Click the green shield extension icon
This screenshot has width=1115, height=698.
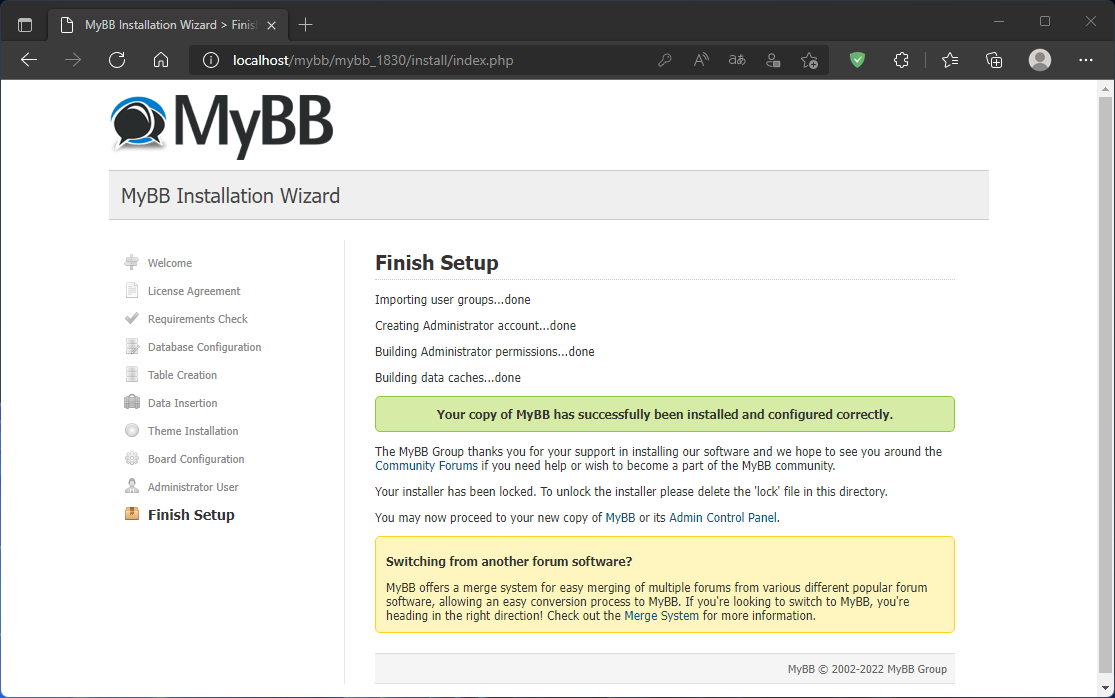click(857, 60)
